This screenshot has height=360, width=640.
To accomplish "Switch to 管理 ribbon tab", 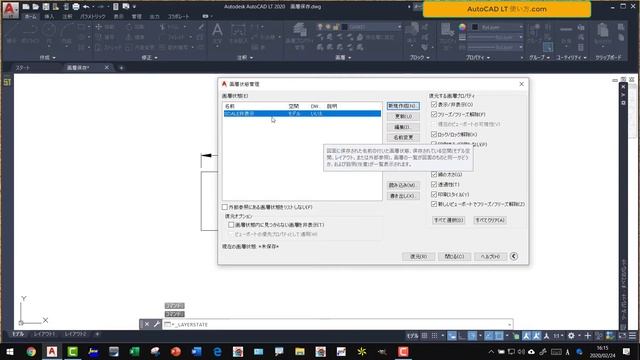I will 136,17.
